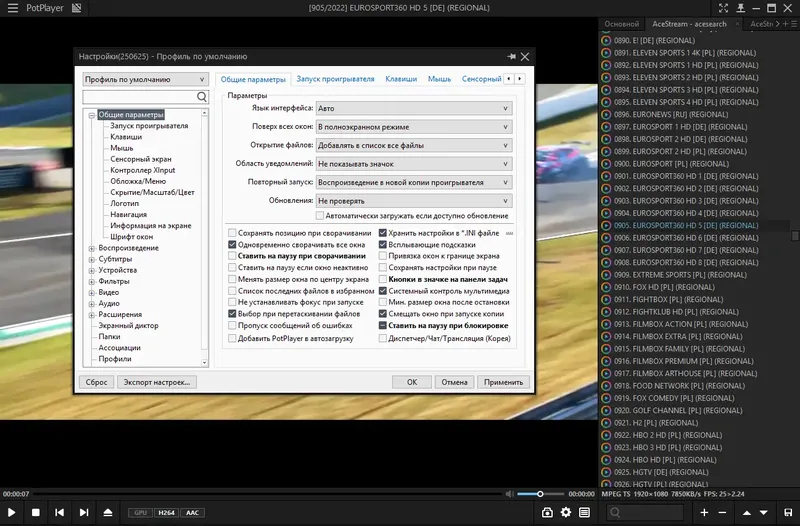Adjust the volume slider
Viewport: 800px width, 526px height.
pos(540,494)
